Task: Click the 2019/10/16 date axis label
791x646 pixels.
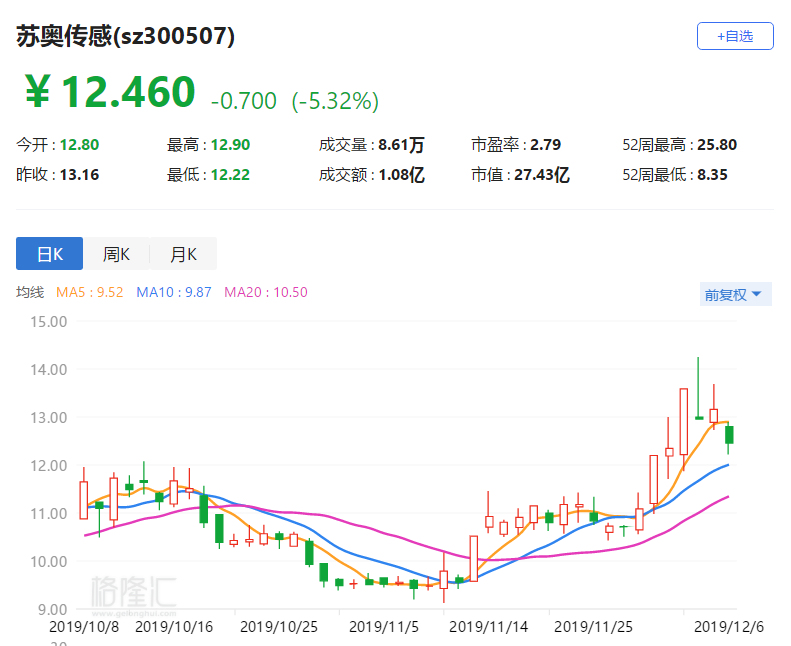Action: [175, 627]
